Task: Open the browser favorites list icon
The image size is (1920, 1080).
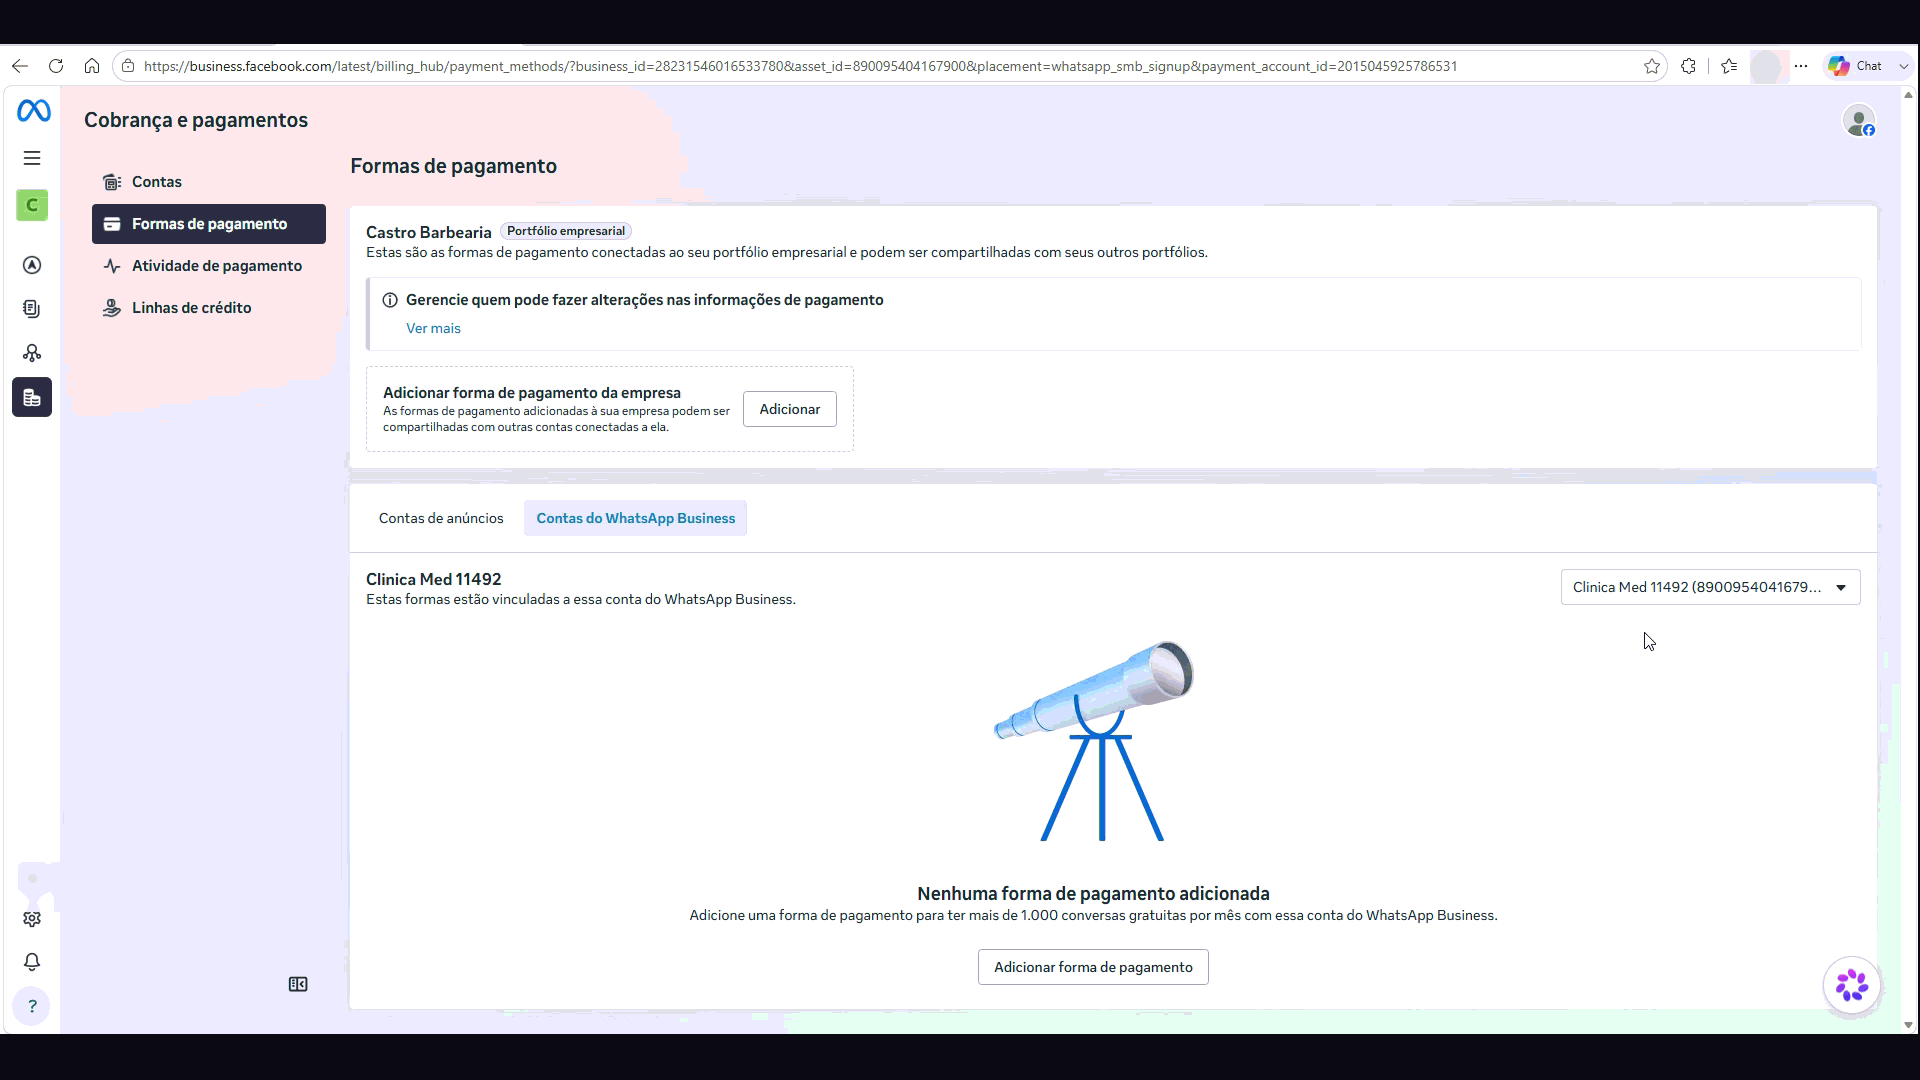Action: click(x=1729, y=66)
